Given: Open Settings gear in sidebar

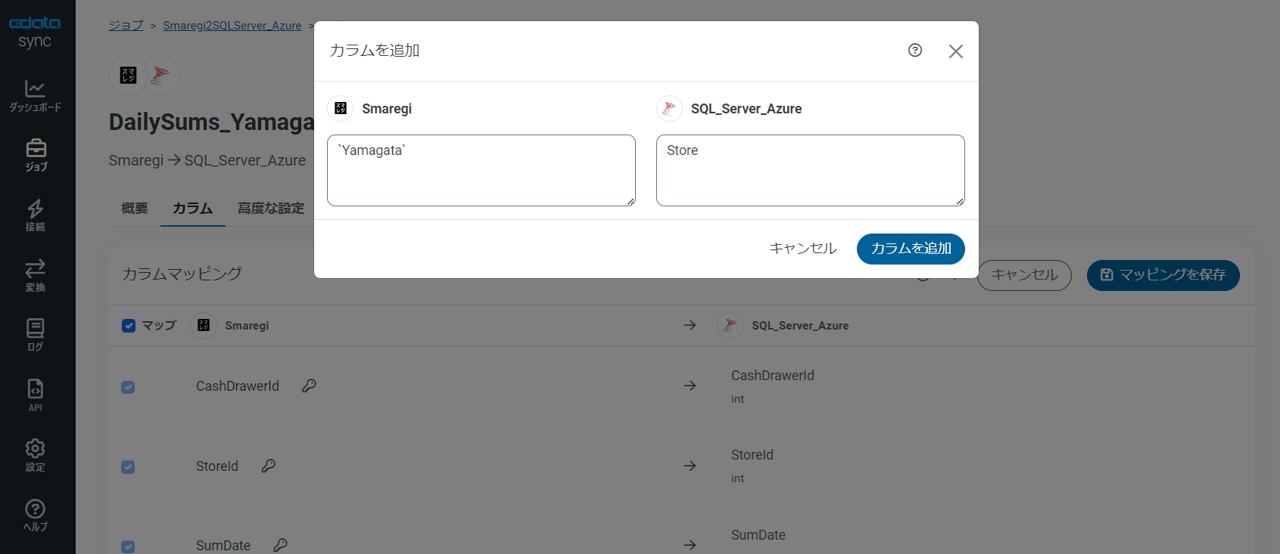Looking at the screenshot, I should tap(36, 456).
